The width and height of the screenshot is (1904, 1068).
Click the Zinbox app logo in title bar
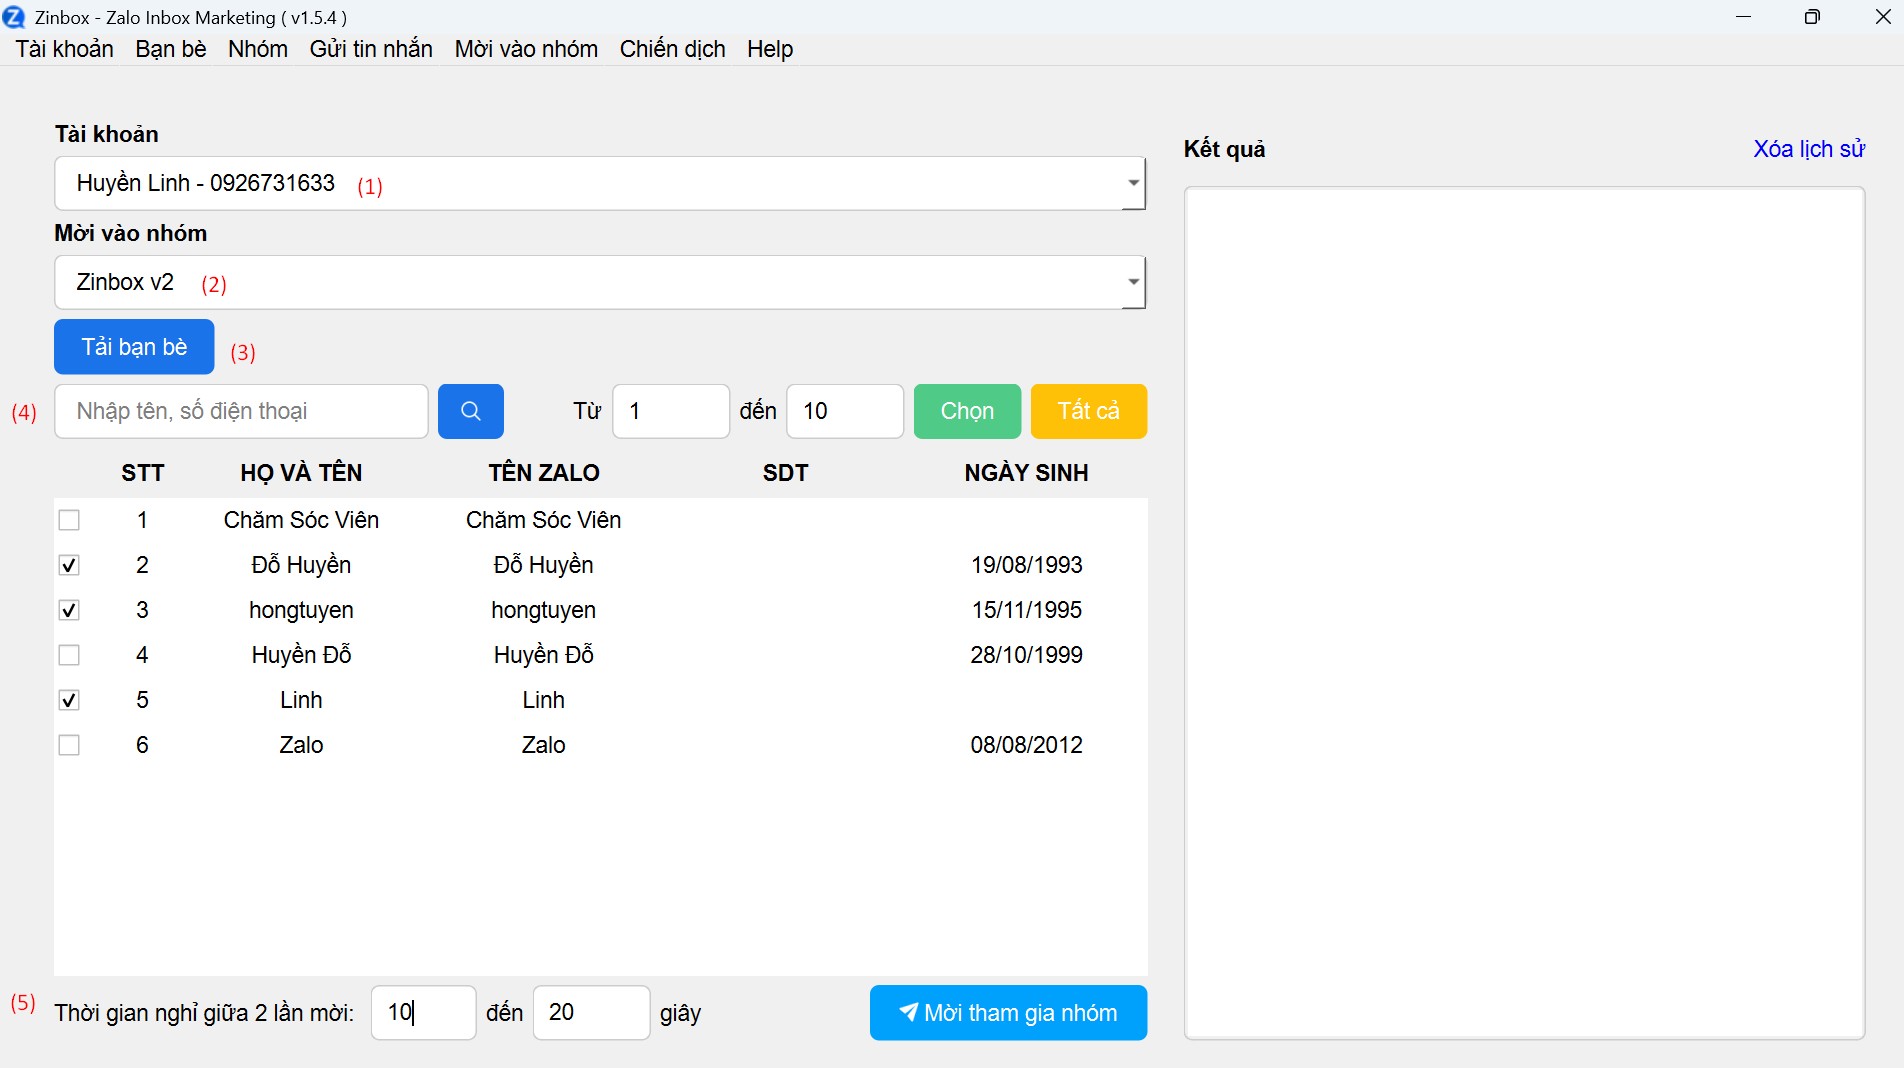[14, 17]
